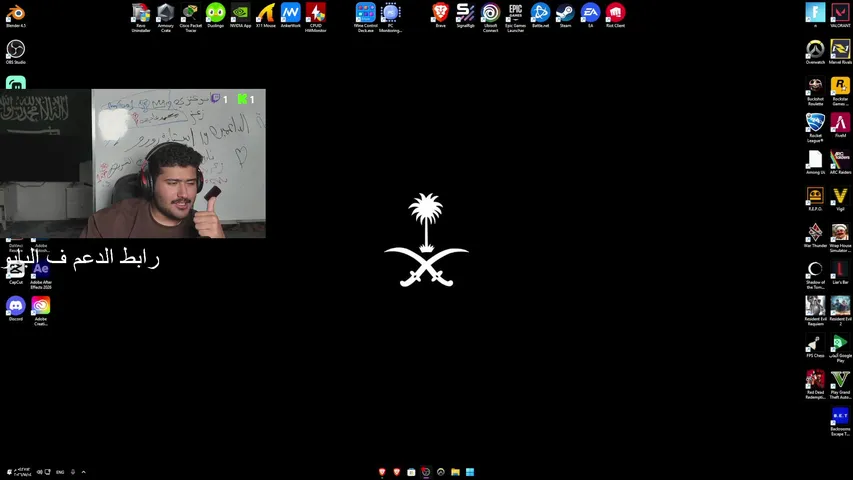
Task: Open Adobe After Effects 2026 shortcut
Action: pos(41,275)
